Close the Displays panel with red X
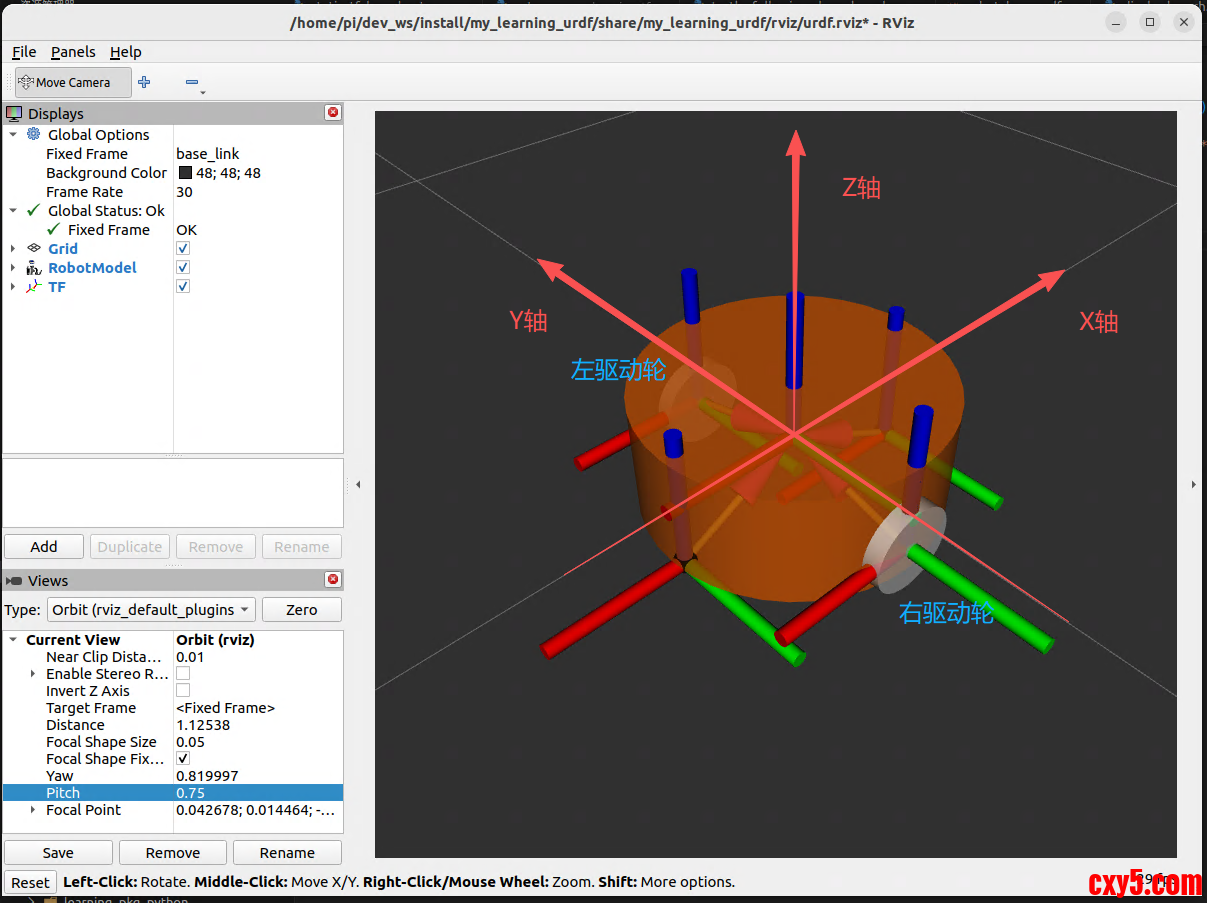Screen dimensions: 1207x903 333,113
